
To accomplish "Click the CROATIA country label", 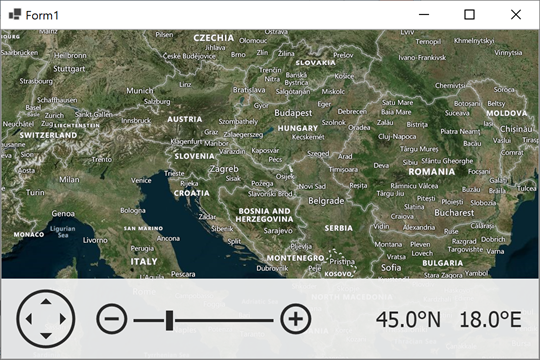I will click(x=191, y=193).
